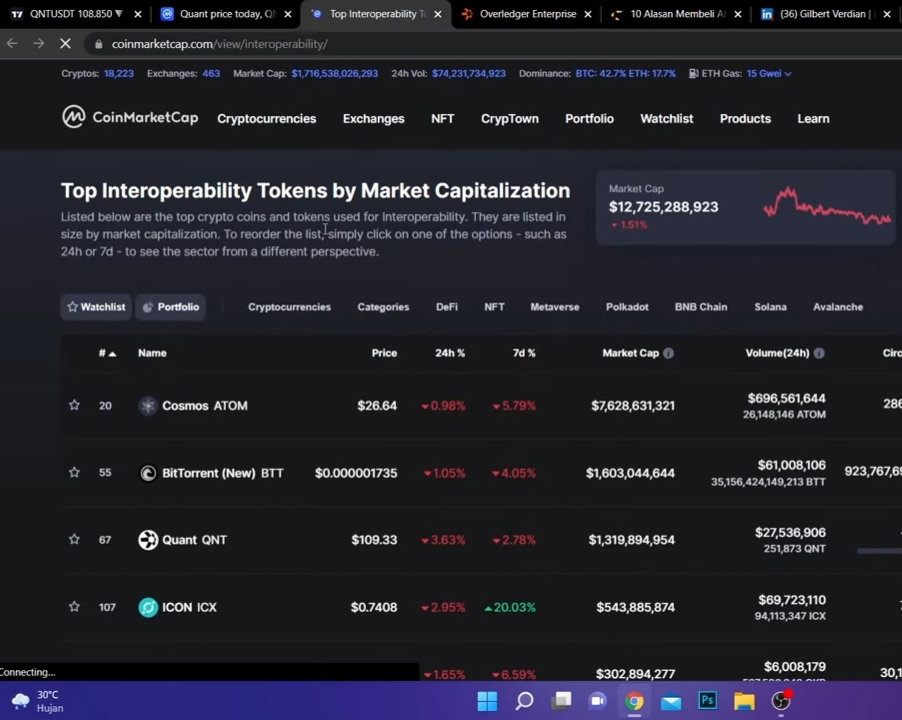
Task: Click the Watchlist filter button
Action: tap(96, 307)
